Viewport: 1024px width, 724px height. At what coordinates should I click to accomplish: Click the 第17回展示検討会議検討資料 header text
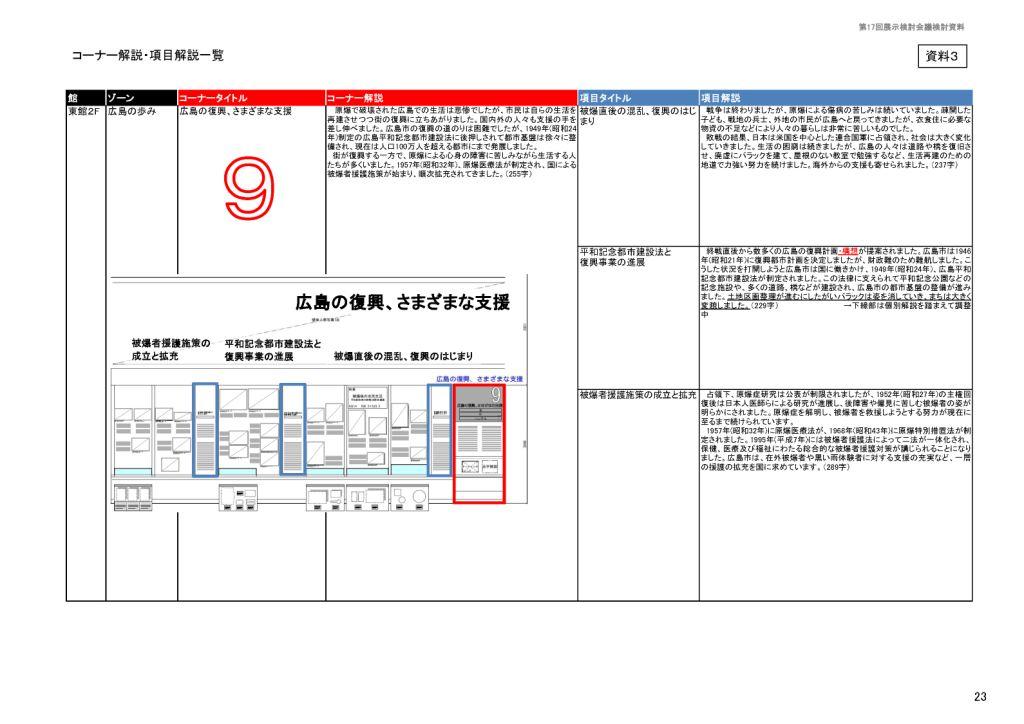tap(911, 27)
